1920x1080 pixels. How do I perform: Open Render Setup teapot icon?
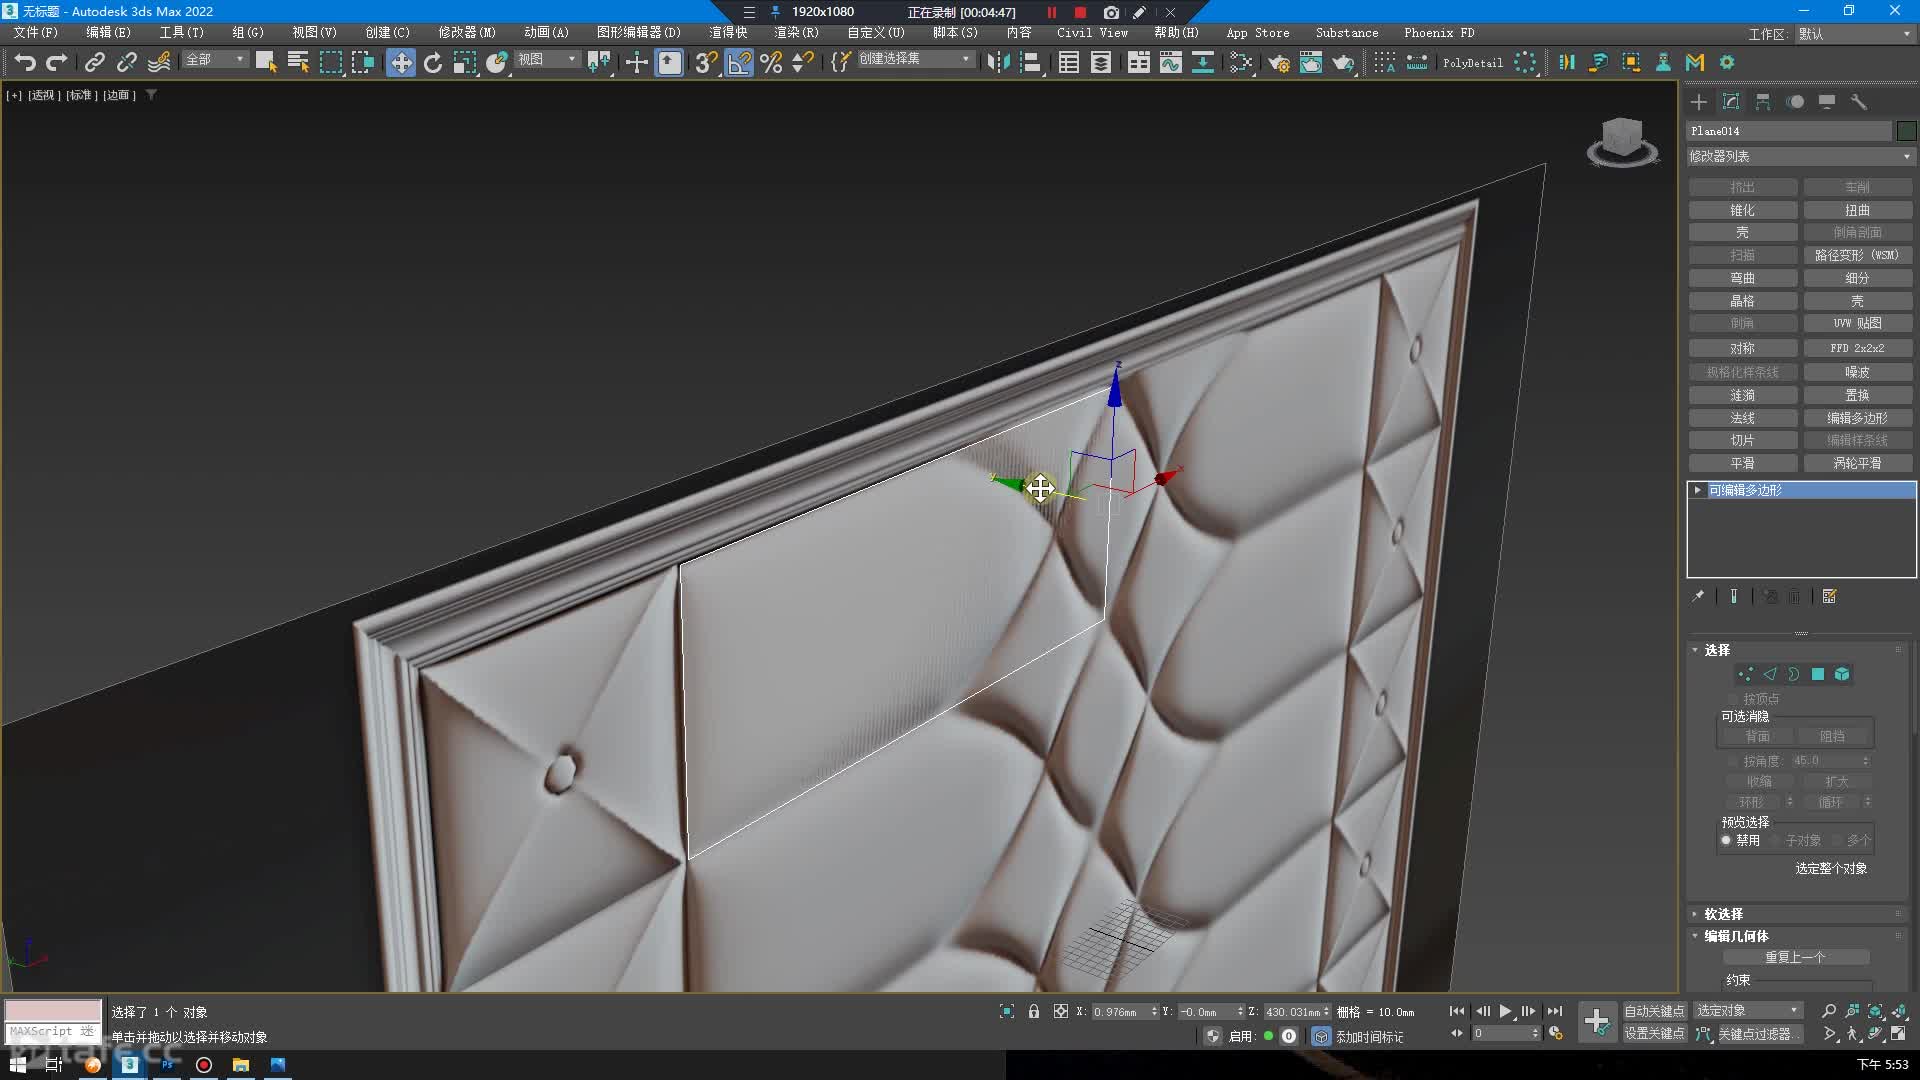(x=1279, y=62)
